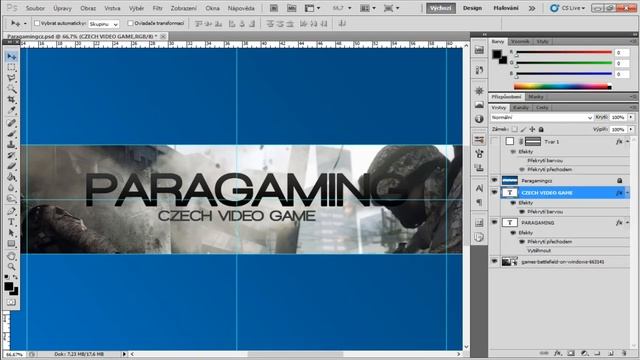
Task: Select the Pen tool
Action: click(11, 211)
